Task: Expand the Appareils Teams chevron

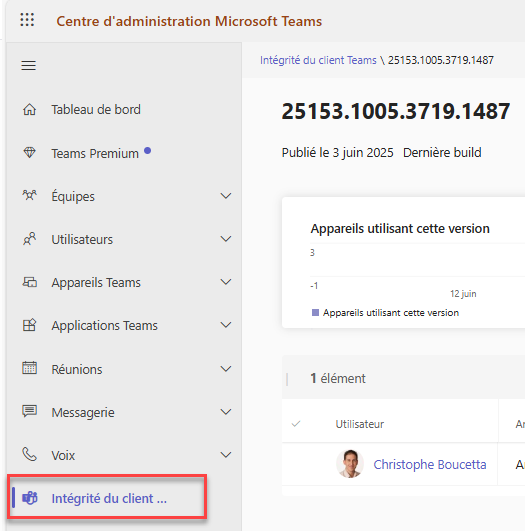Action: [x=226, y=282]
